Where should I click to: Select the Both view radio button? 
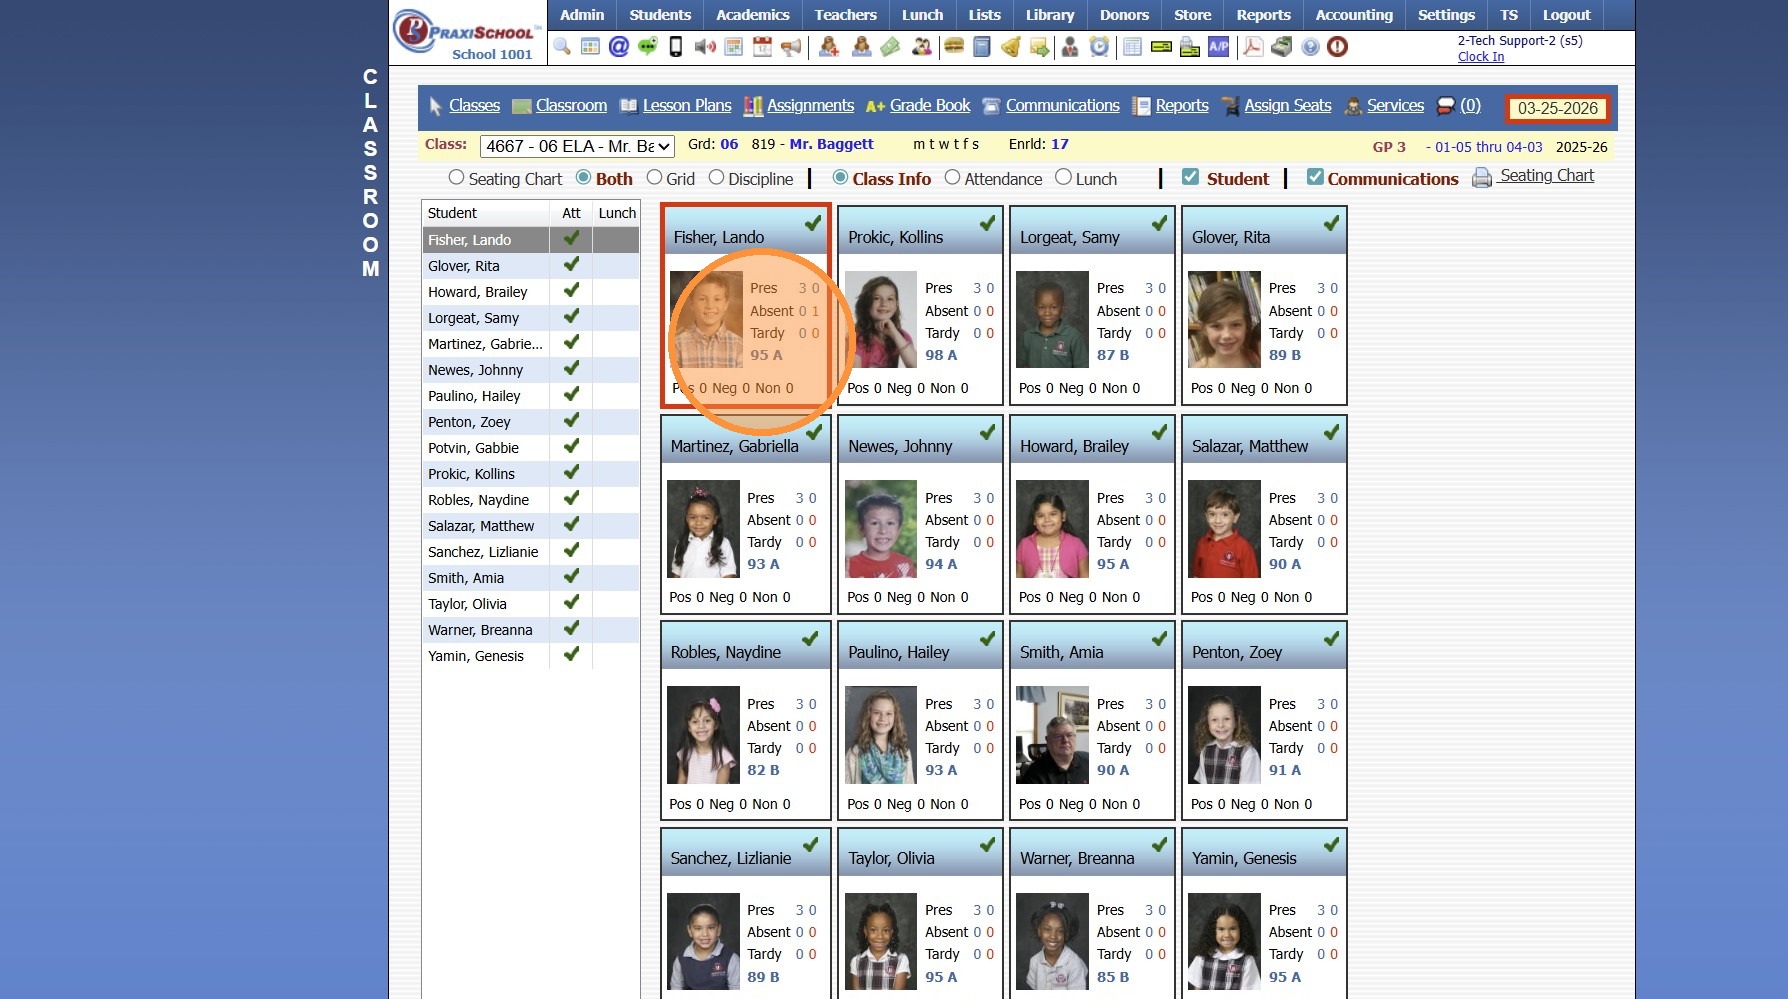(x=583, y=177)
